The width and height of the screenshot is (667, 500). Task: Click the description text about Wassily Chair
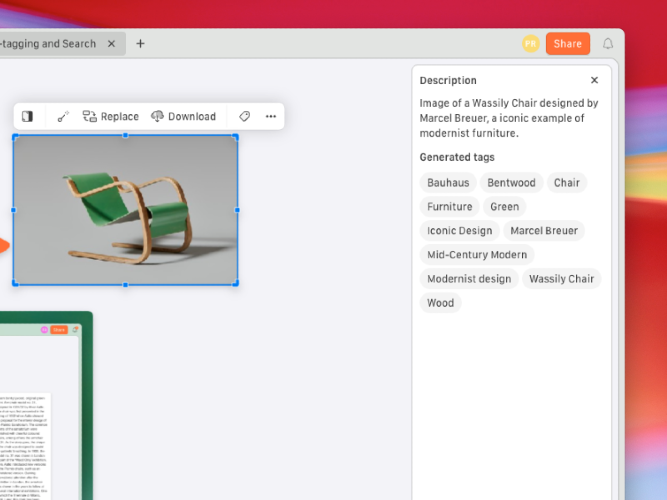[509, 118]
